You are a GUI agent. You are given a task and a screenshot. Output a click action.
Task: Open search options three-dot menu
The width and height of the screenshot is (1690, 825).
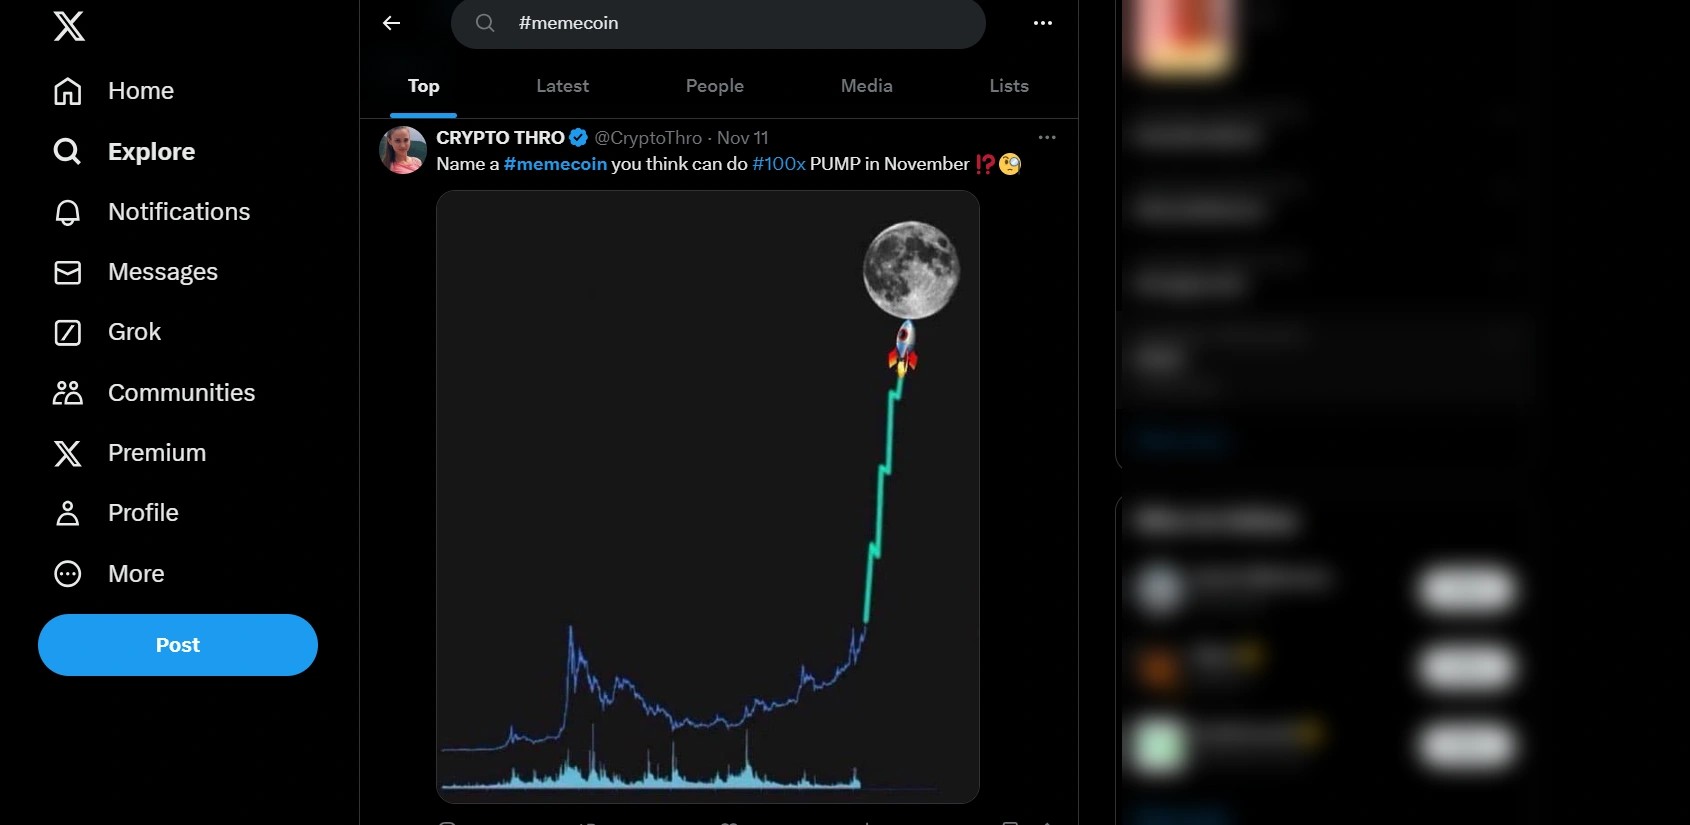1043,23
